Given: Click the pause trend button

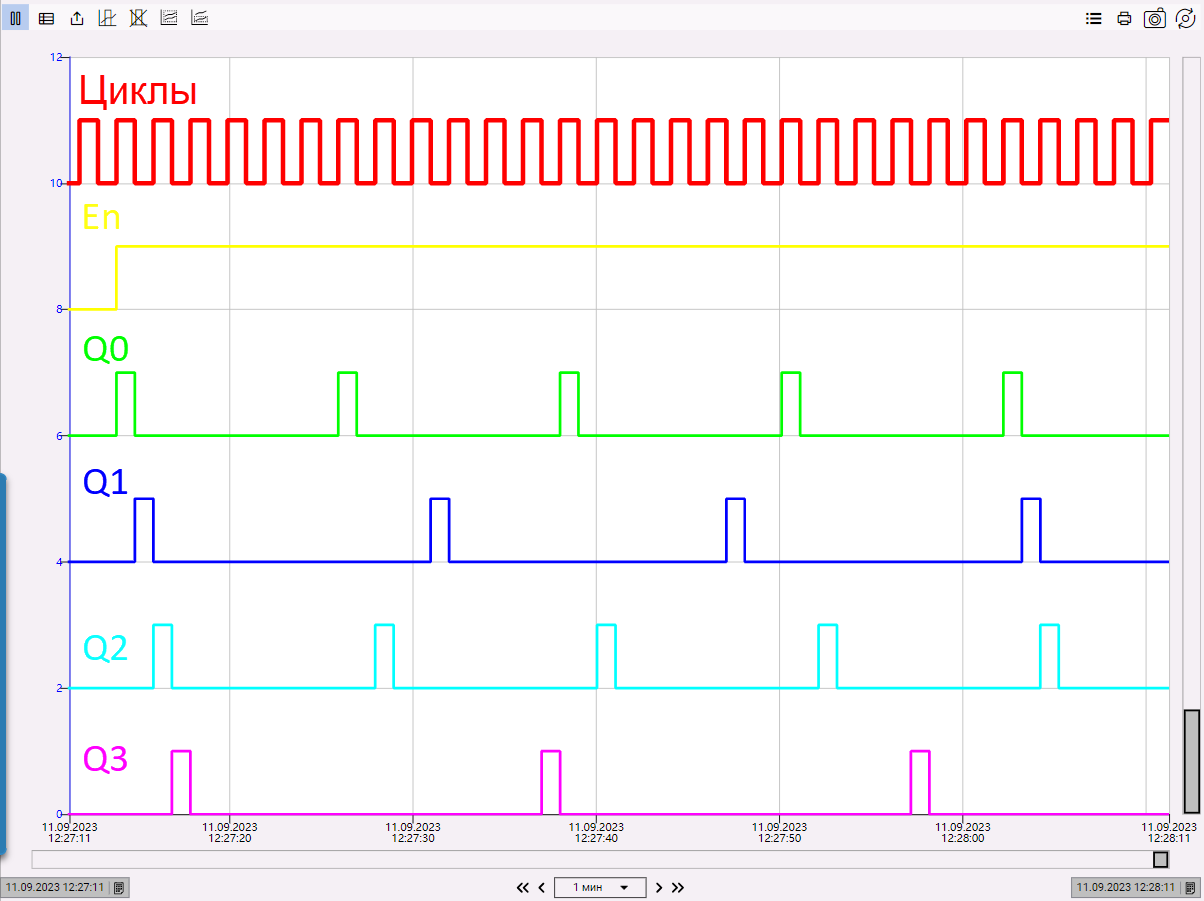Looking at the screenshot, I should [x=15, y=18].
